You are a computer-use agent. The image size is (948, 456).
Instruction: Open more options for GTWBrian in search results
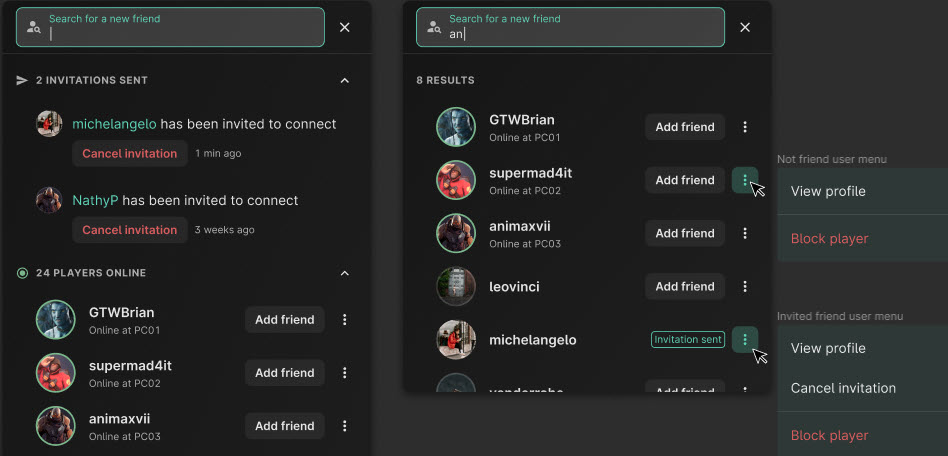(745, 127)
